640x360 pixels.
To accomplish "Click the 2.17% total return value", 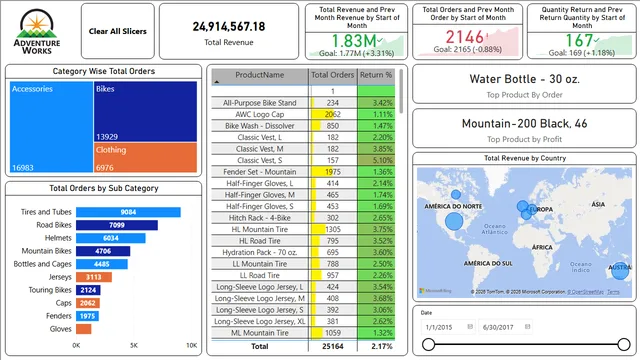I will [382, 346].
